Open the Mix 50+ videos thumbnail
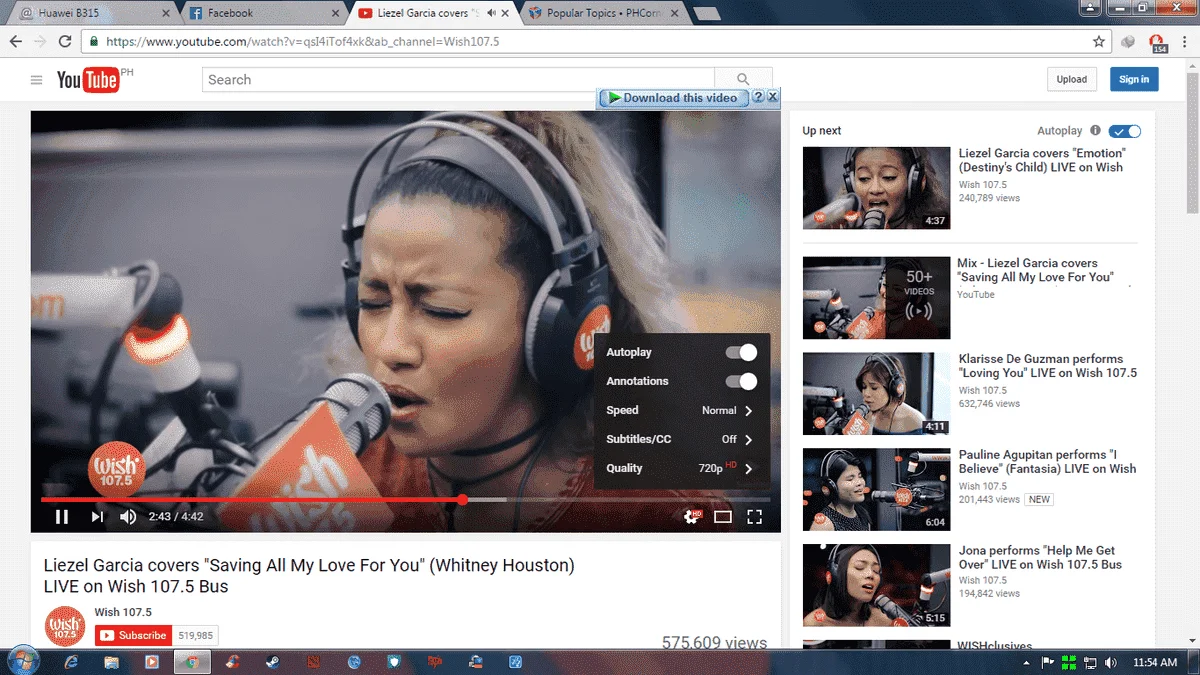The image size is (1200, 675). (876, 298)
